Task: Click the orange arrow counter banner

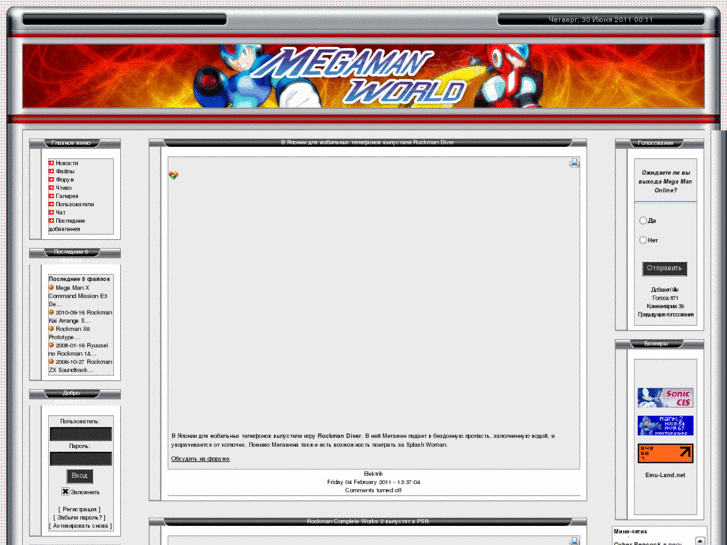Action: pos(665,453)
